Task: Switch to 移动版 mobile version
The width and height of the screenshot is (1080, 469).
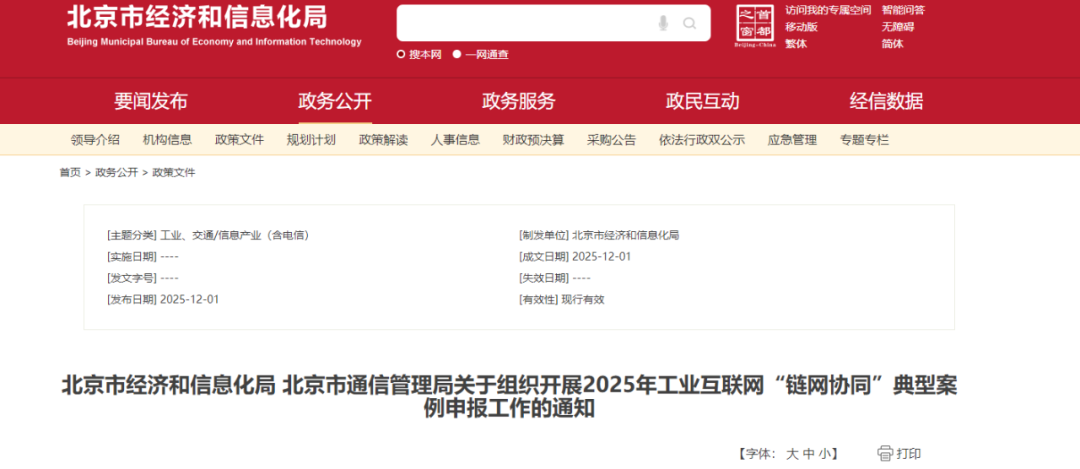Action: coord(801,27)
